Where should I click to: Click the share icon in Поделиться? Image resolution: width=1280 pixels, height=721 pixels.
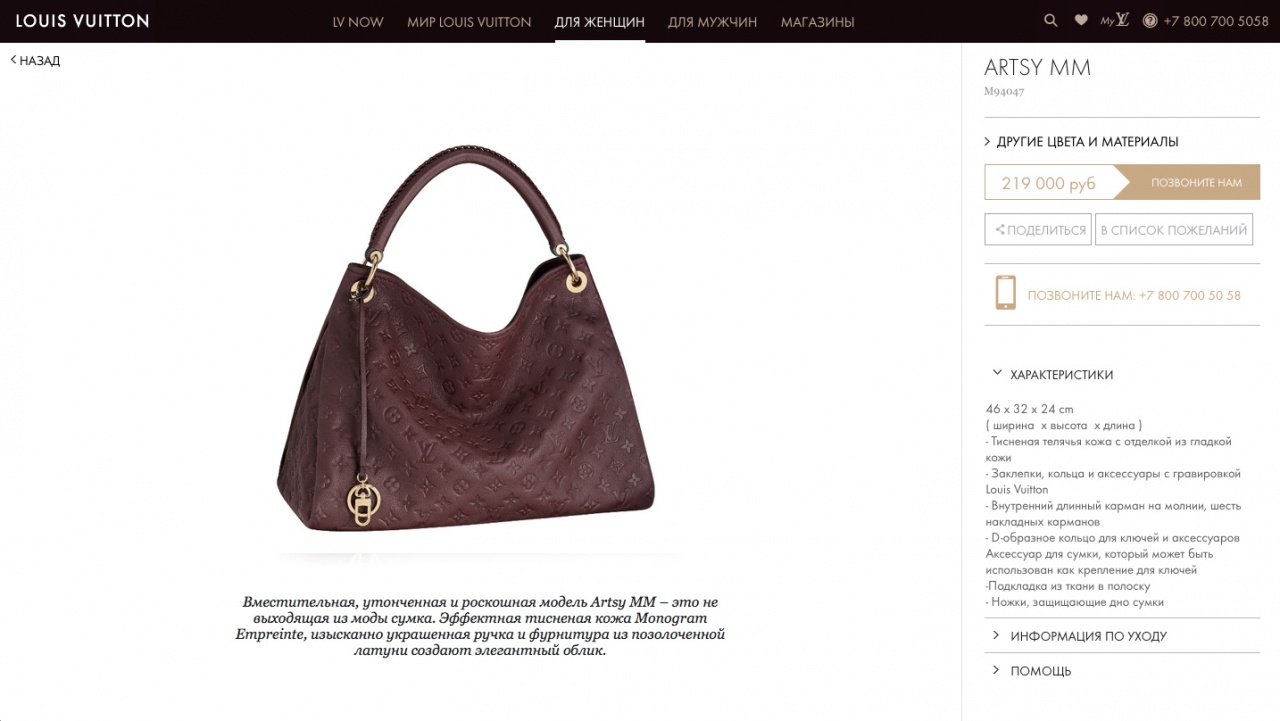click(1000, 230)
